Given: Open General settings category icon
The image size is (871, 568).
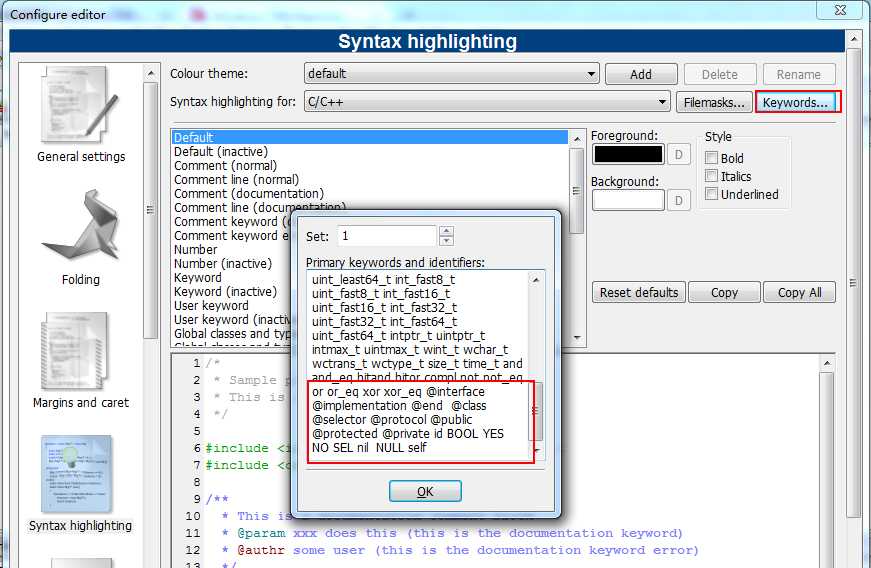Looking at the screenshot, I should point(81,105).
